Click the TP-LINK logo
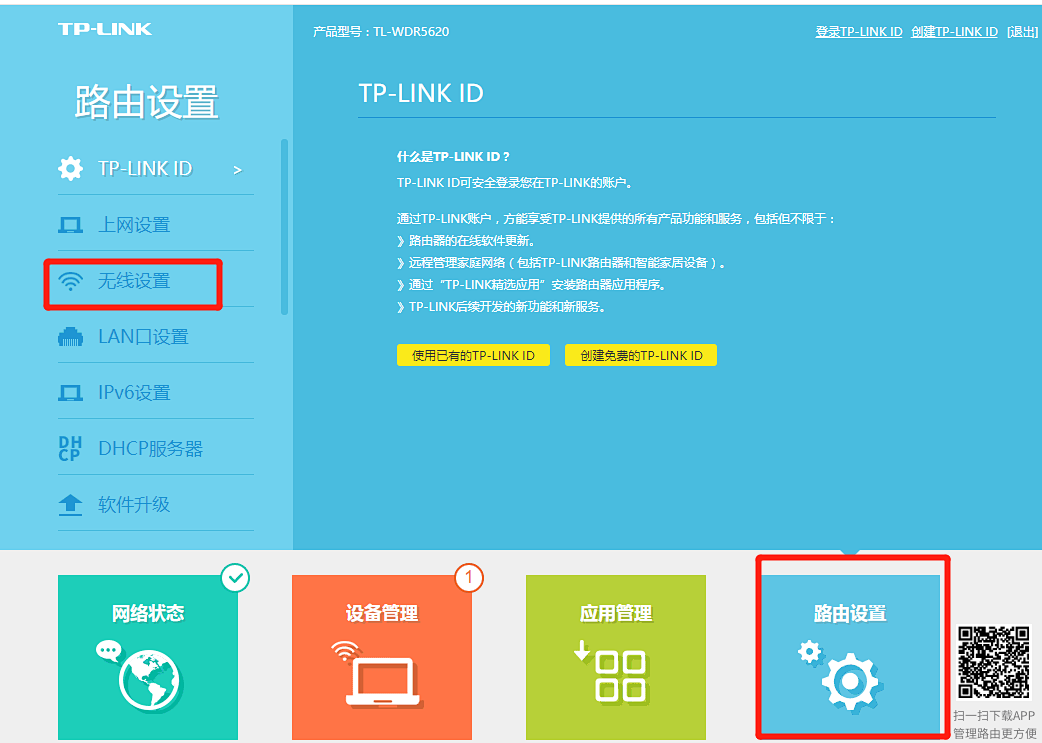 pos(105,29)
